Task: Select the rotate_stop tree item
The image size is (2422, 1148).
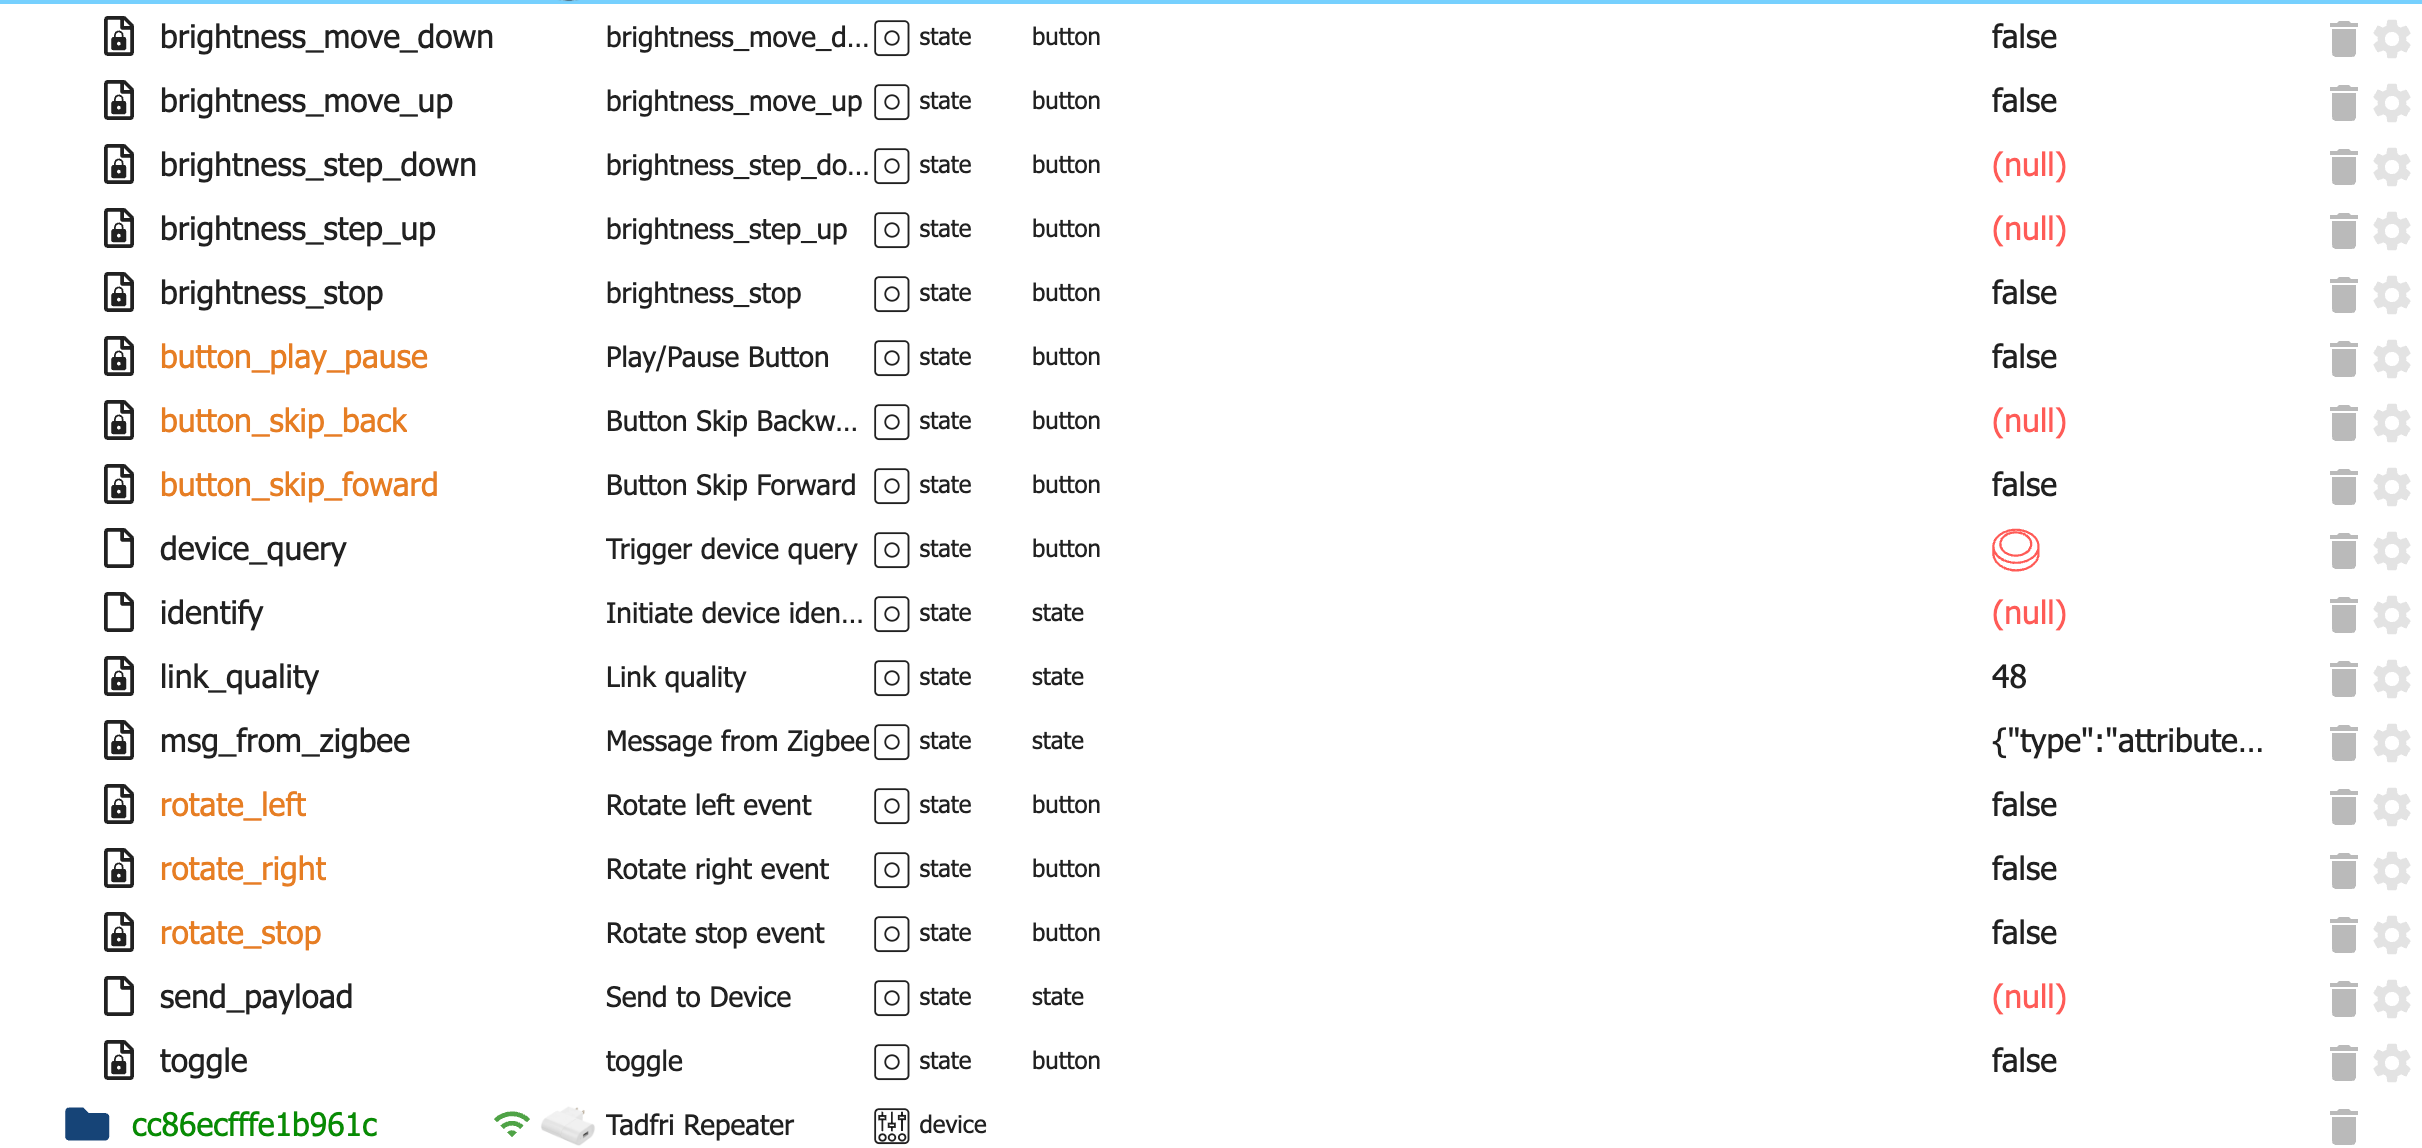Action: pos(240,933)
